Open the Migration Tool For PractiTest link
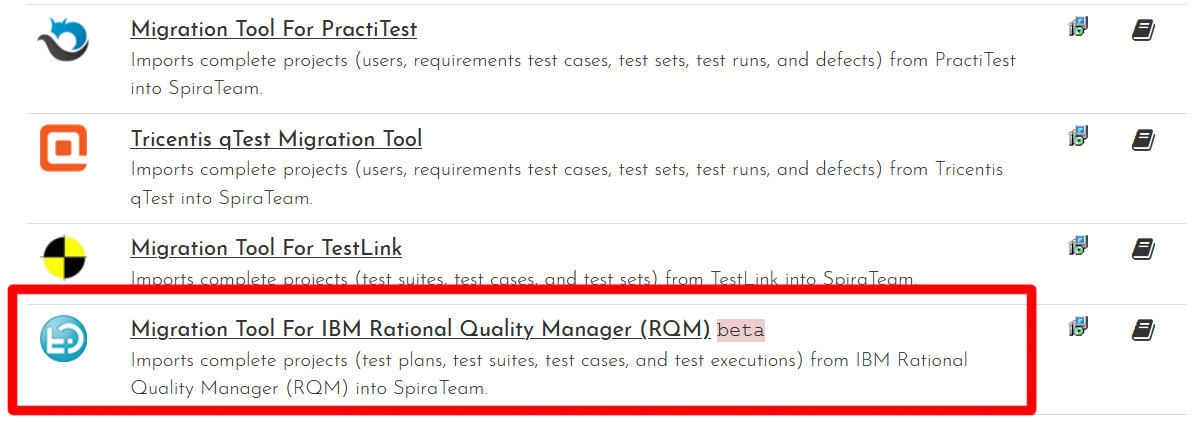Image resolution: width=1199 pixels, height=422 pixels. (x=273, y=30)
